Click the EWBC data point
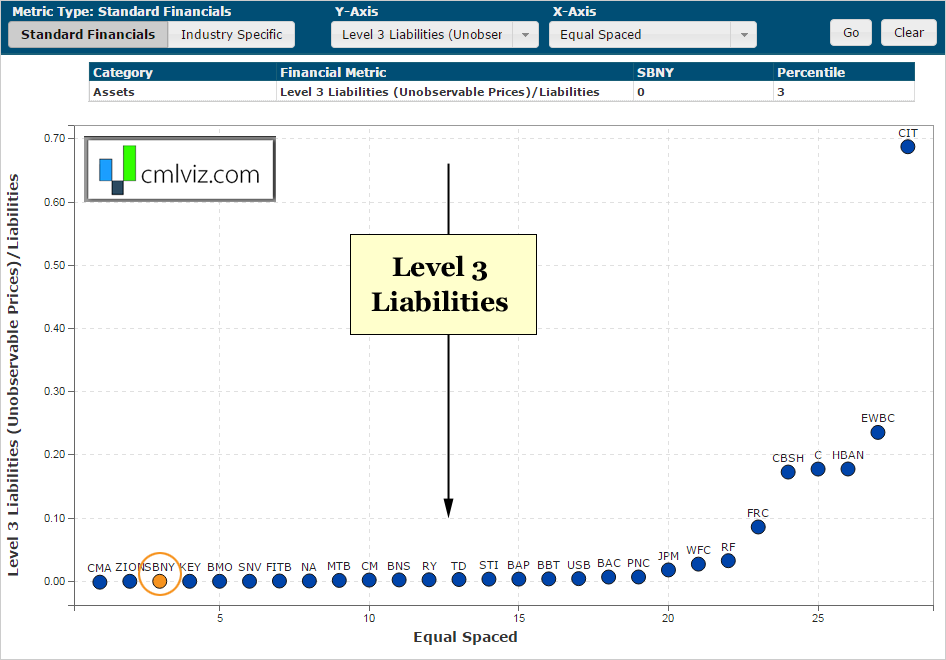 click(878, 432)
